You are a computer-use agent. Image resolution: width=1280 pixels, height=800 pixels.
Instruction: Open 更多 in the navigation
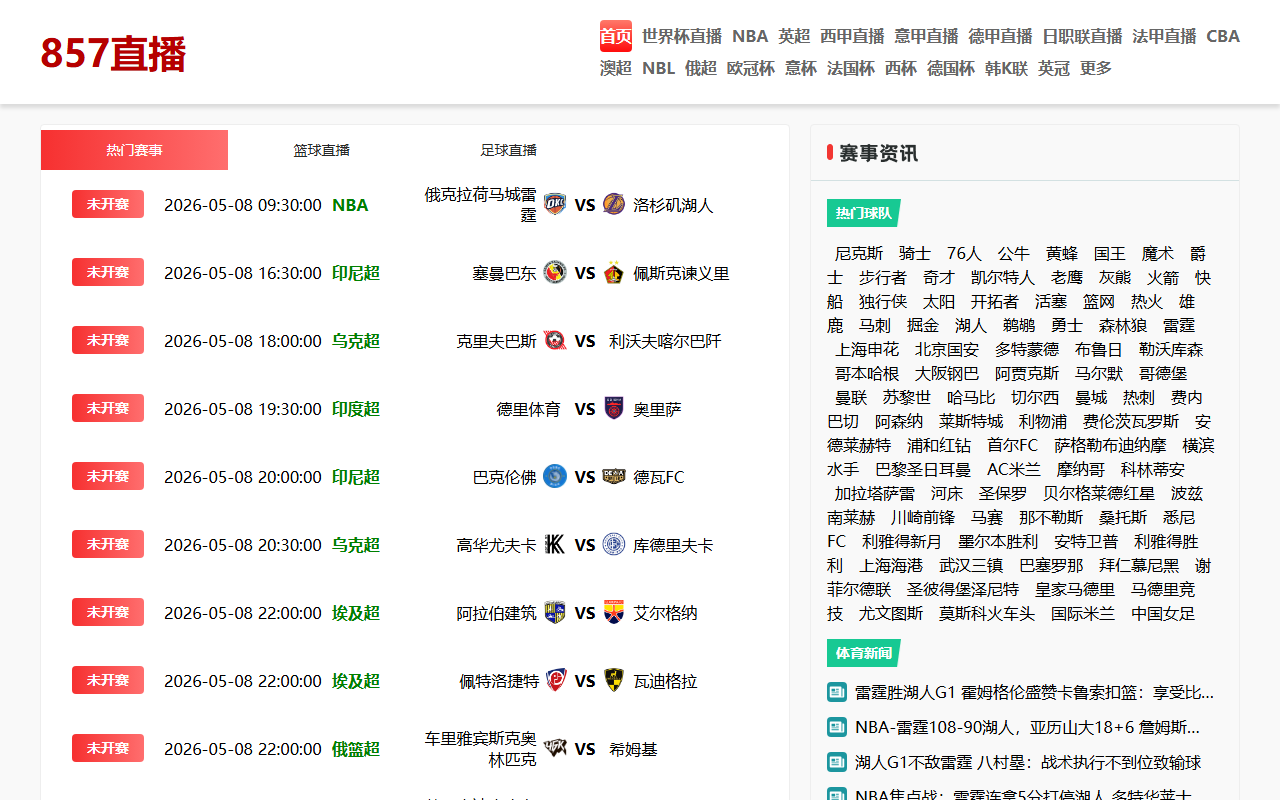1096,68
